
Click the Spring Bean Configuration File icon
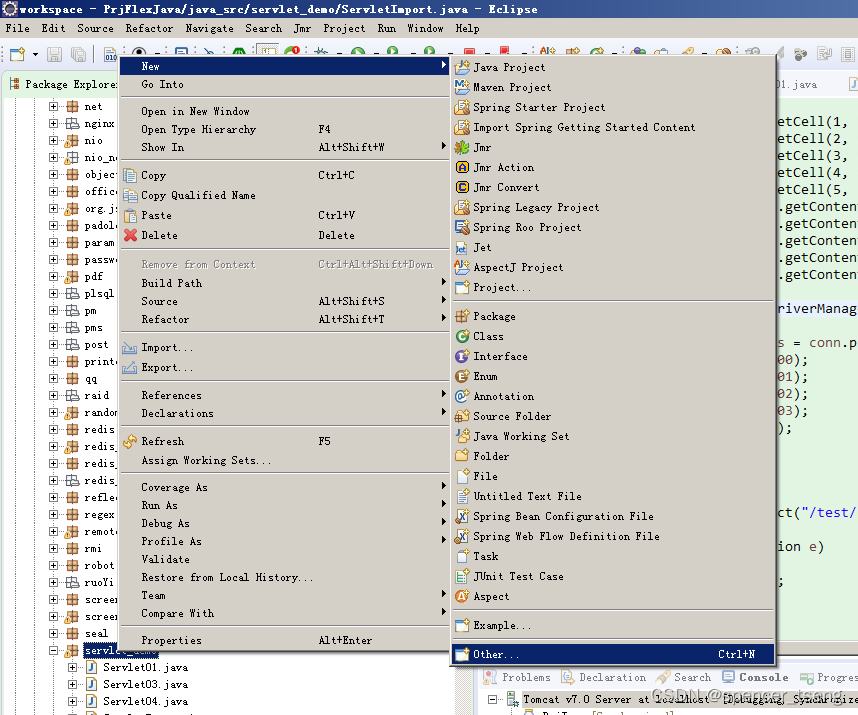[462, 516]
